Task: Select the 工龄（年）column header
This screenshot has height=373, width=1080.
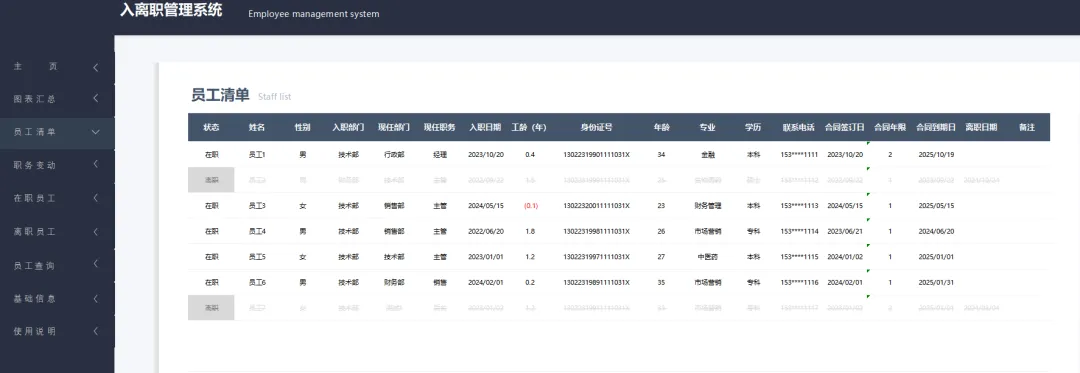Action: pos(530,127)
